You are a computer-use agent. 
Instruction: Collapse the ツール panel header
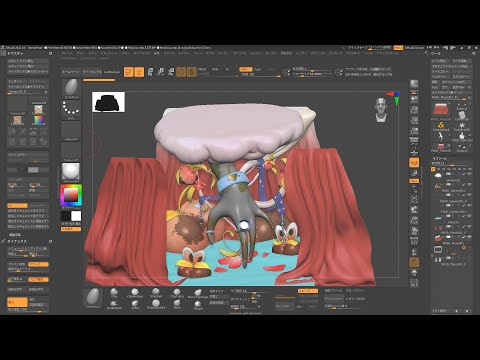point(436,53)
